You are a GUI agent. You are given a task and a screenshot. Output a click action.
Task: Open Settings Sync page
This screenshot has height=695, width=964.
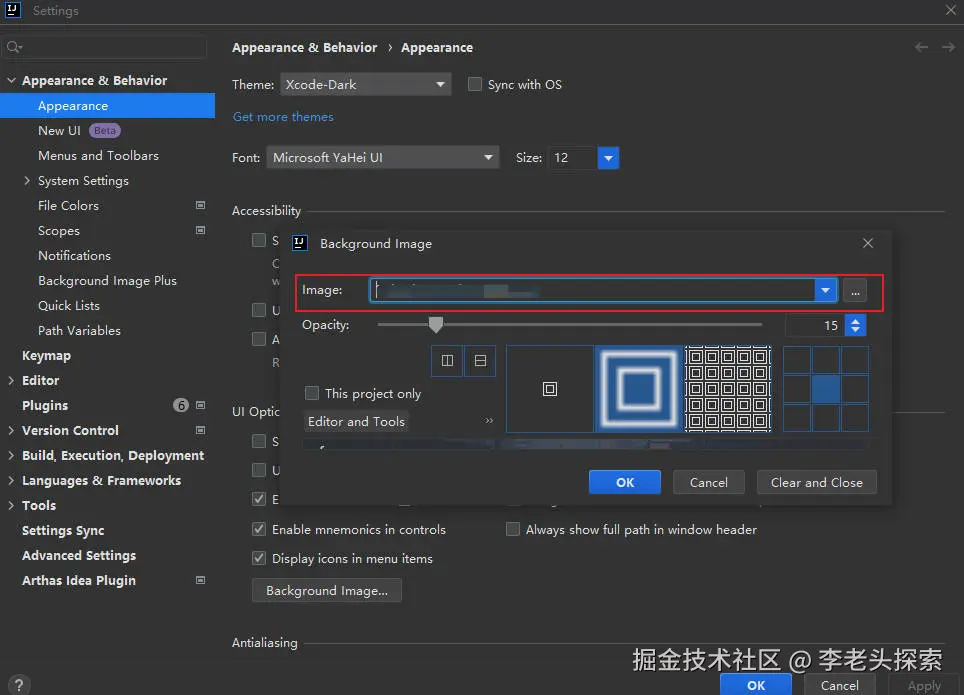pyautogui.click(x=63, y=530)
